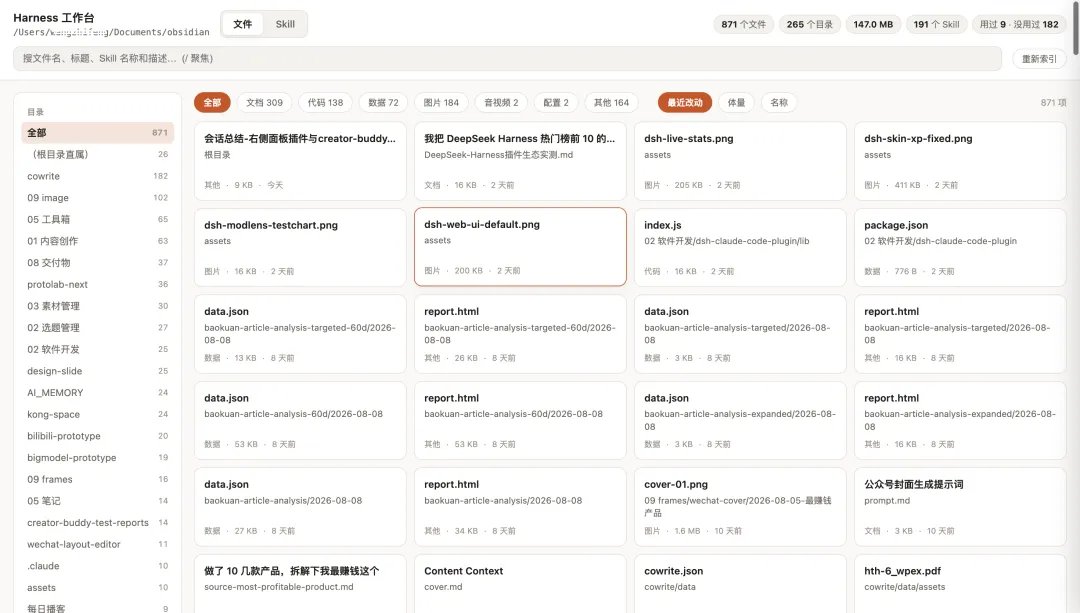This screenshot has width=1080, height=613.
Task: Focus the file name search field
Action: 507,59
